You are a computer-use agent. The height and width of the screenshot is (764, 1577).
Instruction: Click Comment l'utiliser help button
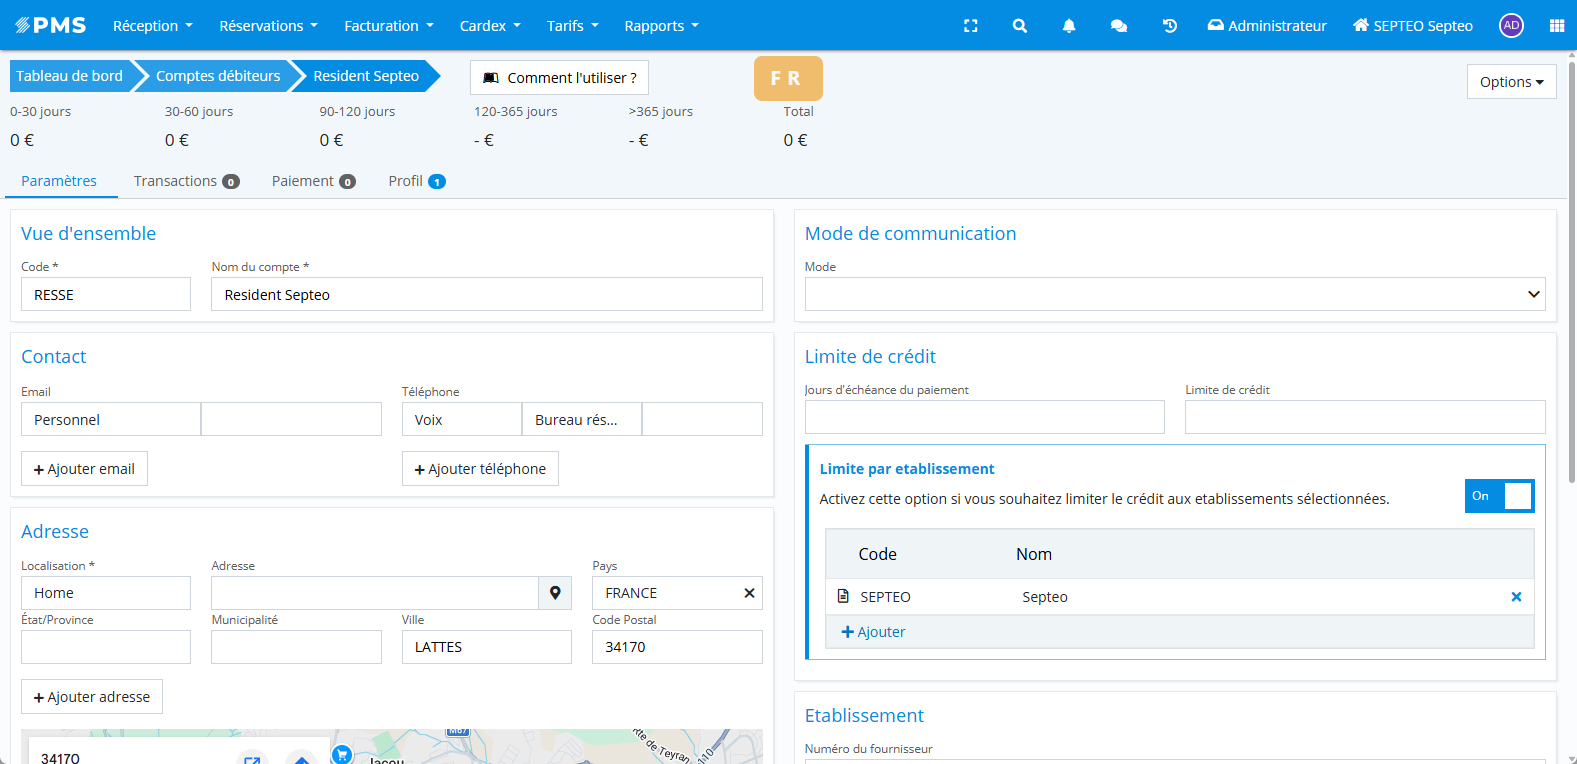coord(559,78)
